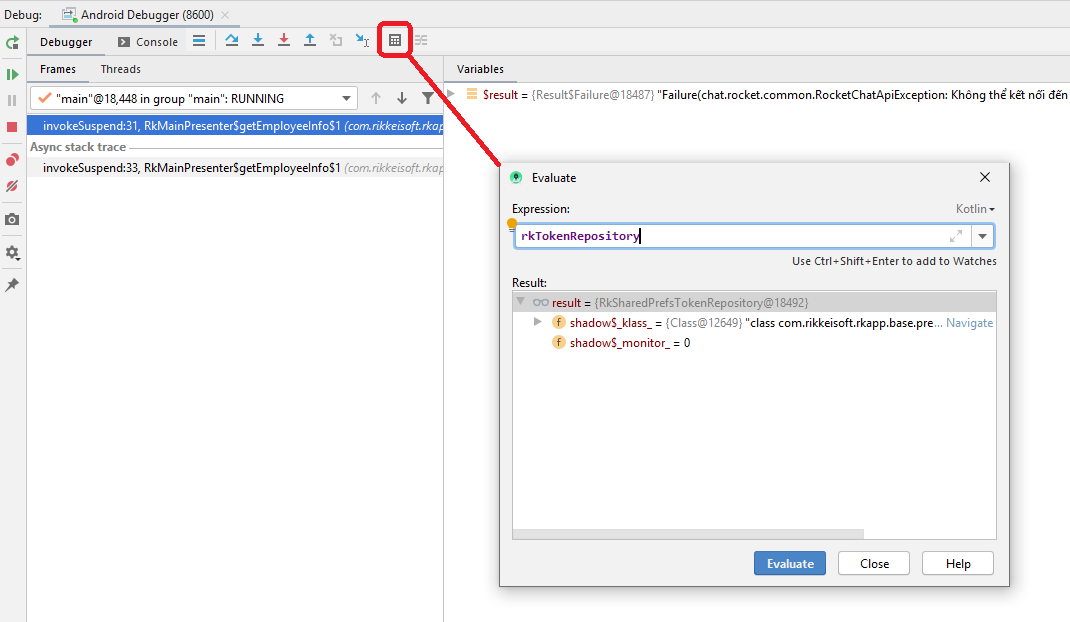Click the Step Out icon
The width and height of the screenshot is (1070, 622).
(x=310, y=39)
